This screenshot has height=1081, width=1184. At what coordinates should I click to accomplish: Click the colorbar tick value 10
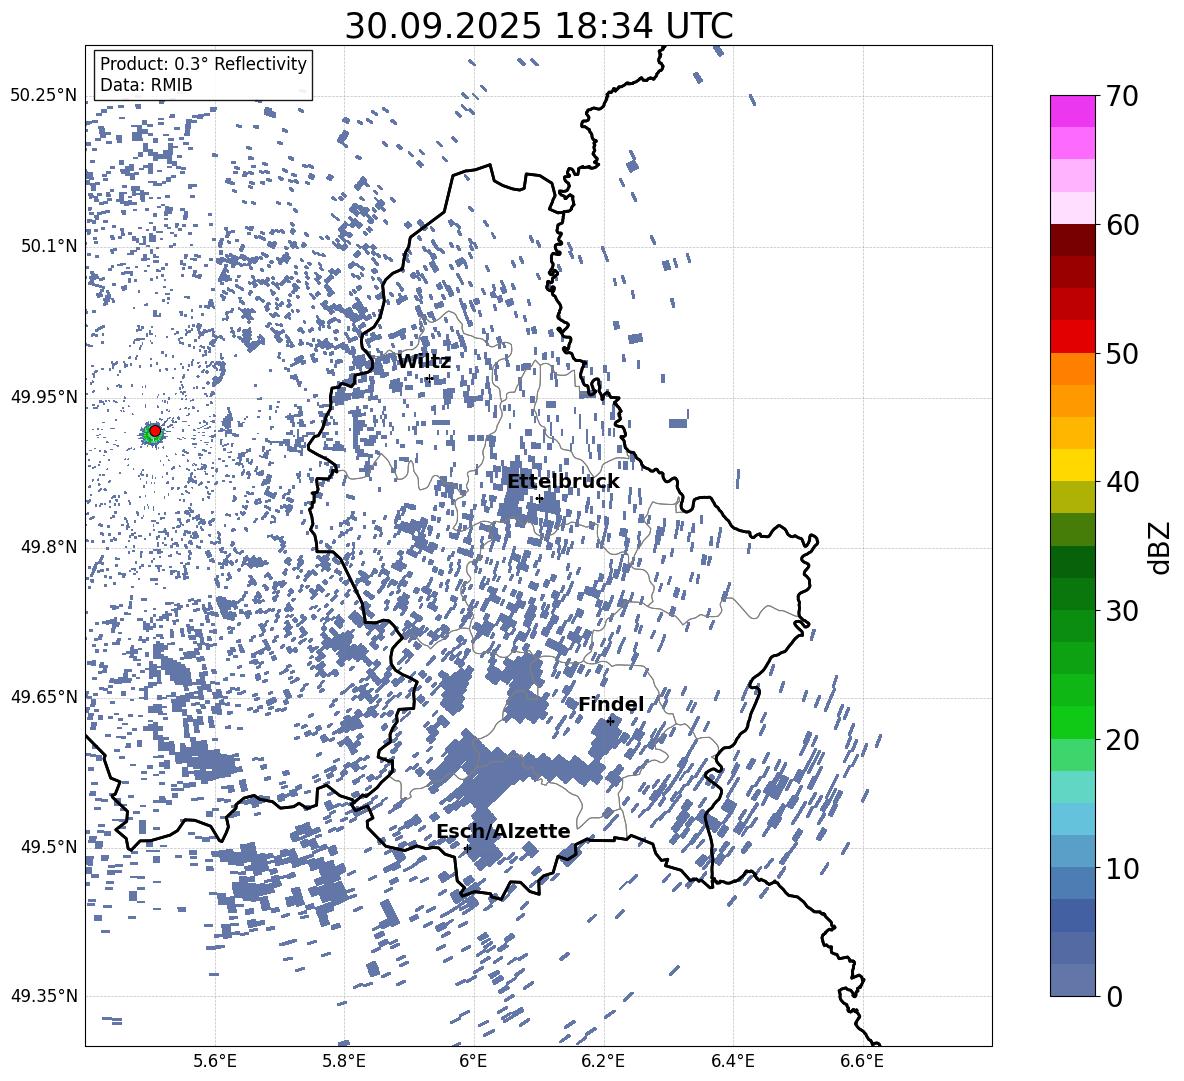coord(1122,868)
